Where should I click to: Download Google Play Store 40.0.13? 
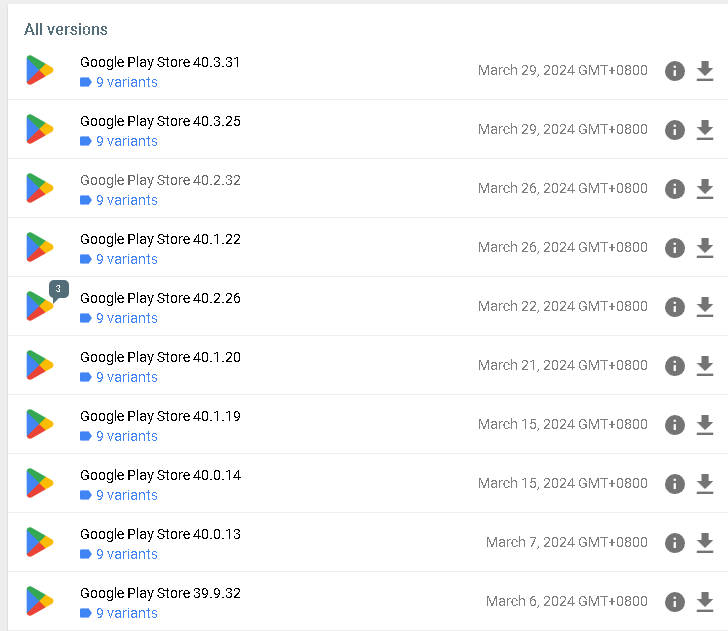[704, 543]
